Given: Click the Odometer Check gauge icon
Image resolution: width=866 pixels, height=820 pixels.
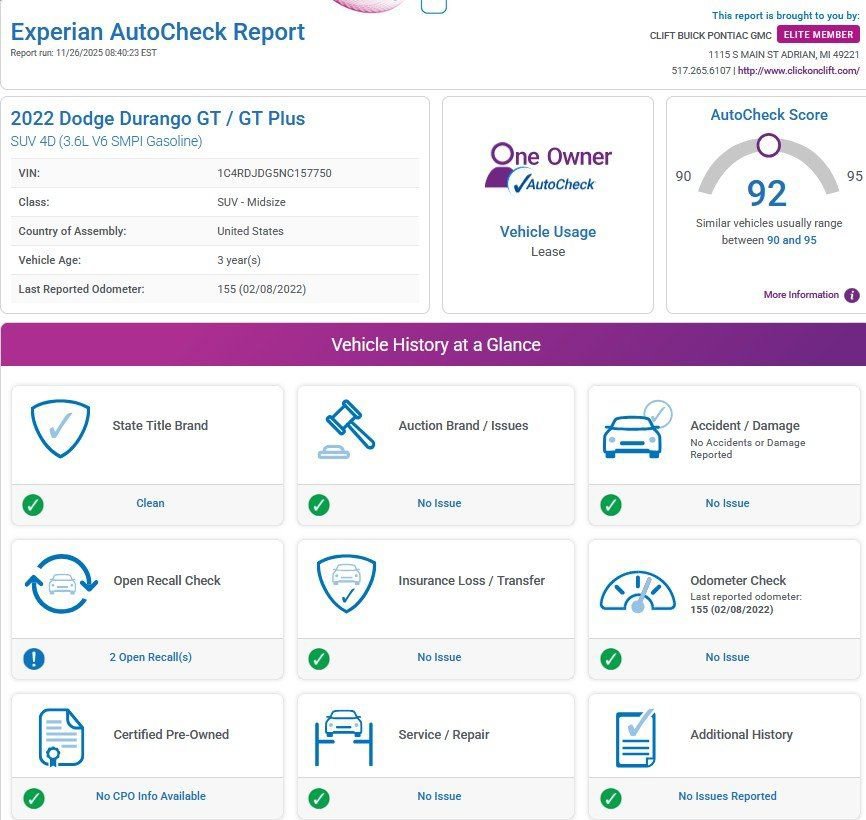Looking at the screenshot, I should (637, 590).
